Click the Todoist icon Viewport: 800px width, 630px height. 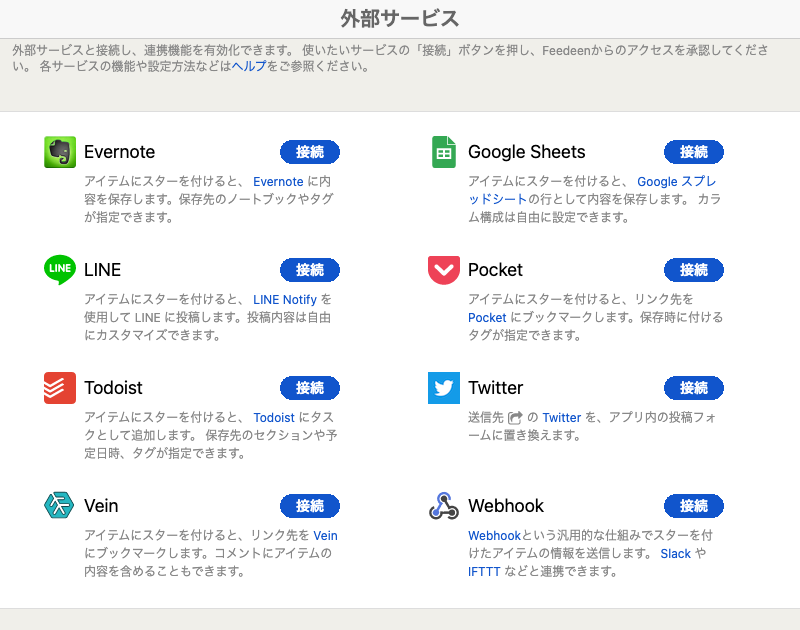(60, 388)
